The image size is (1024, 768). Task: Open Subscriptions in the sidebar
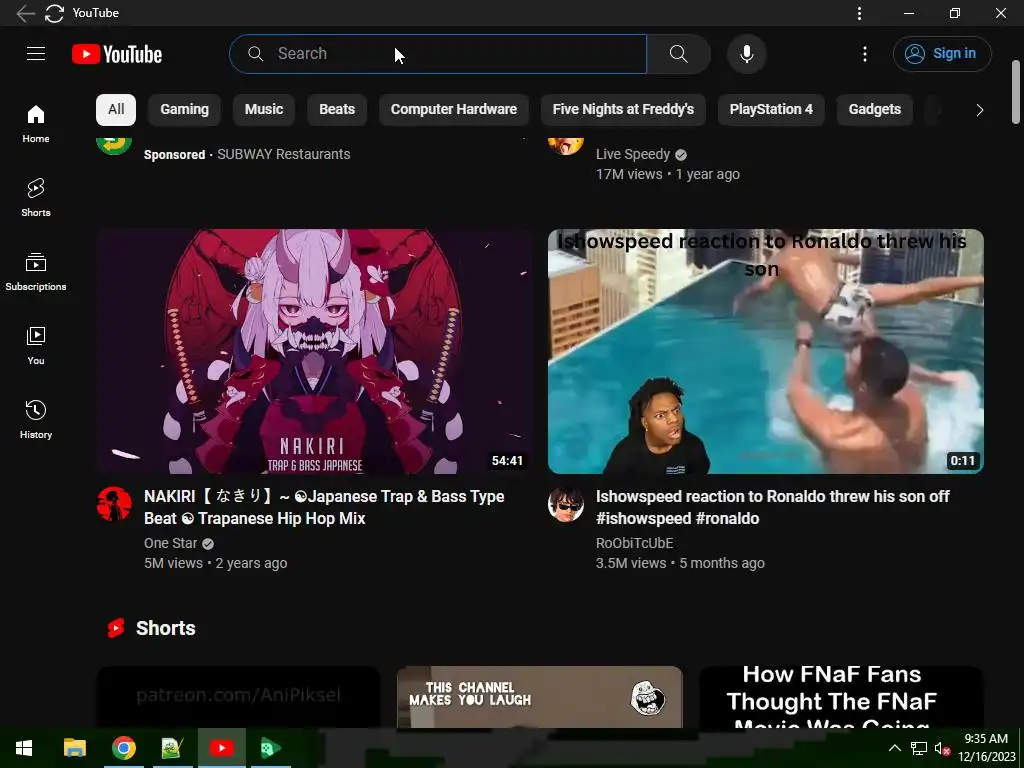pos(36,272)
